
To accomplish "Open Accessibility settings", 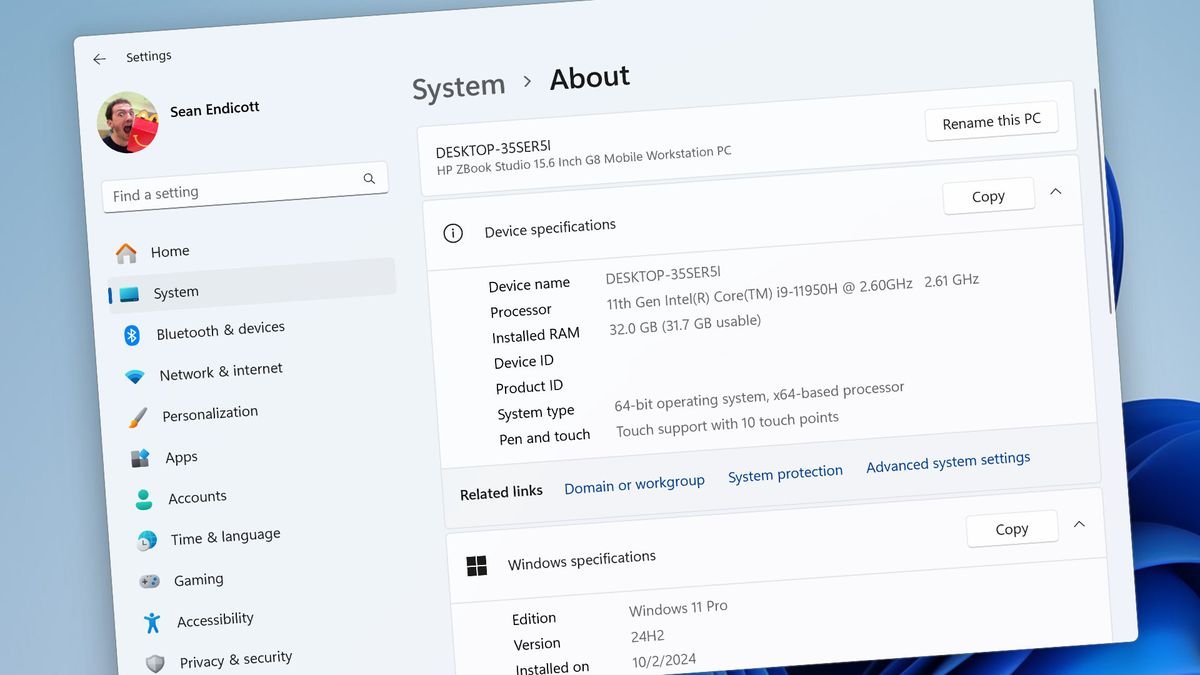I will [x=215, y=620].
